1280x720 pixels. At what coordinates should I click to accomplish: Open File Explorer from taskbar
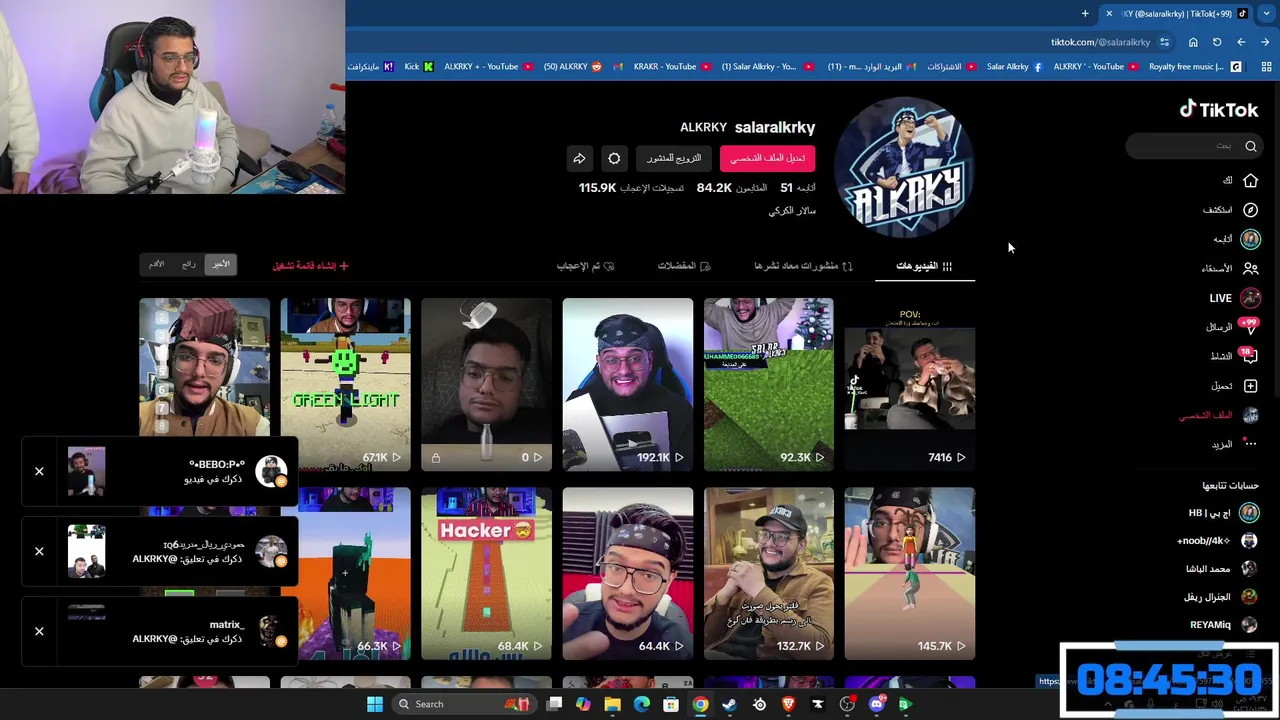(x=612, y=704)
